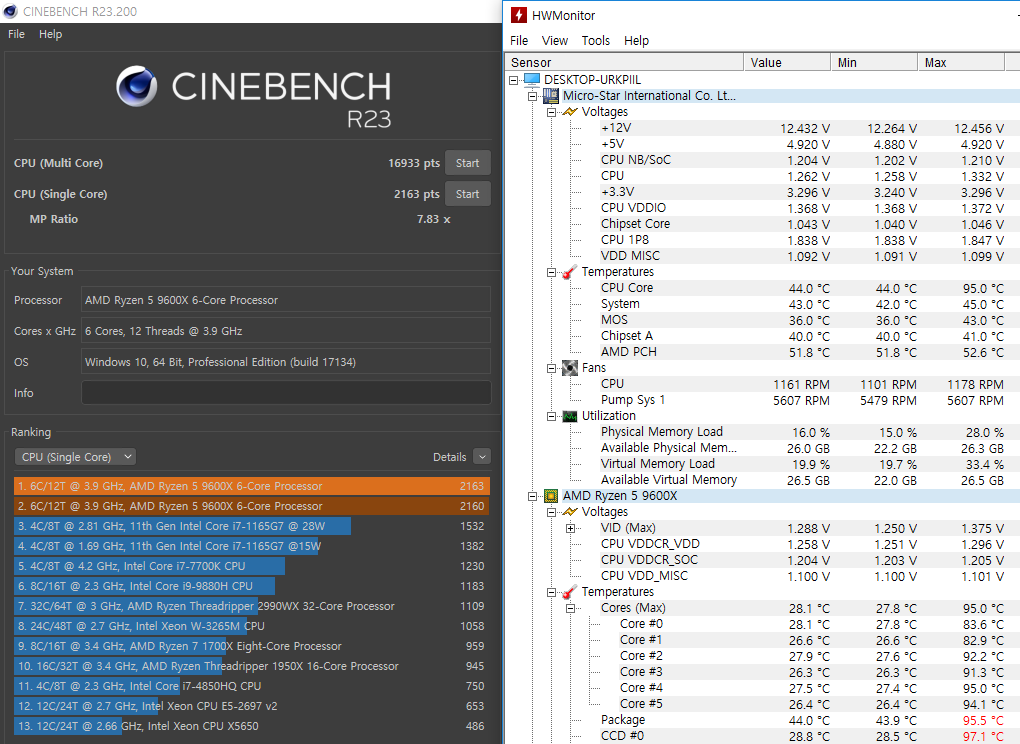
Task: Collapse the motherboard Voltages section
Action: coord(552,112)
